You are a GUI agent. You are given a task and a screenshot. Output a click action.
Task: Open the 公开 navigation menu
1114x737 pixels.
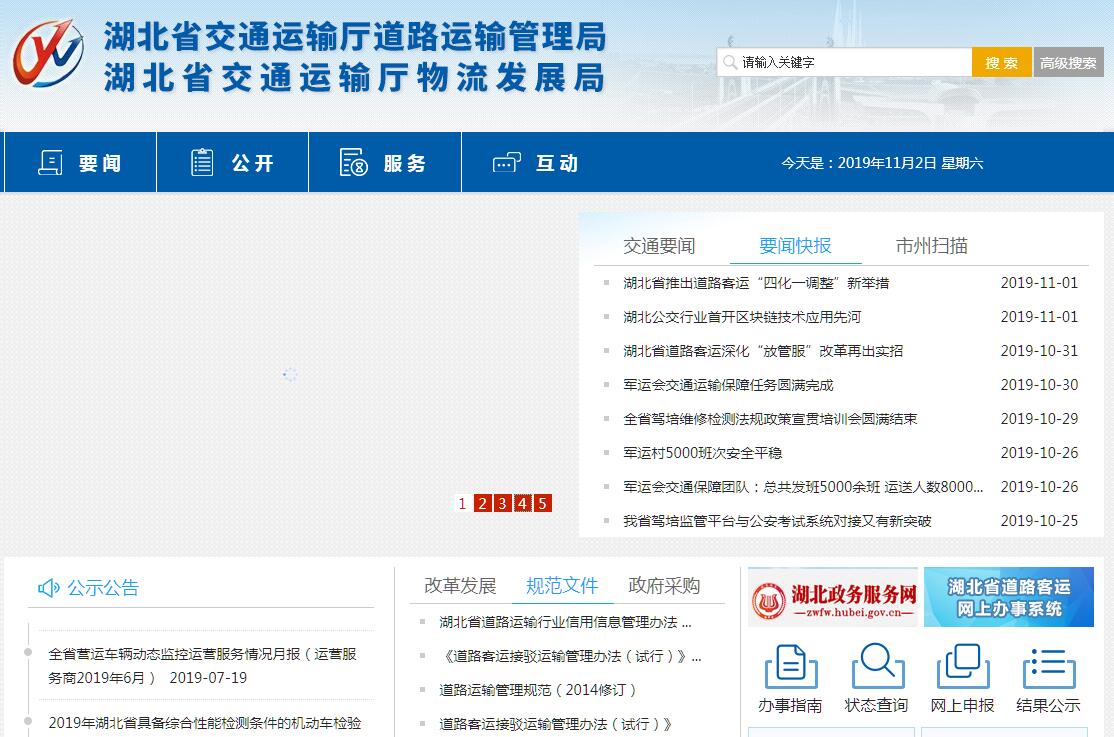point(232,162)
